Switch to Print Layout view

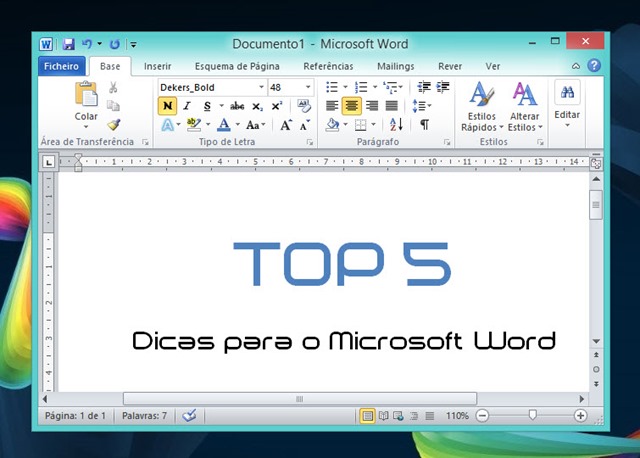pos(367,416)
